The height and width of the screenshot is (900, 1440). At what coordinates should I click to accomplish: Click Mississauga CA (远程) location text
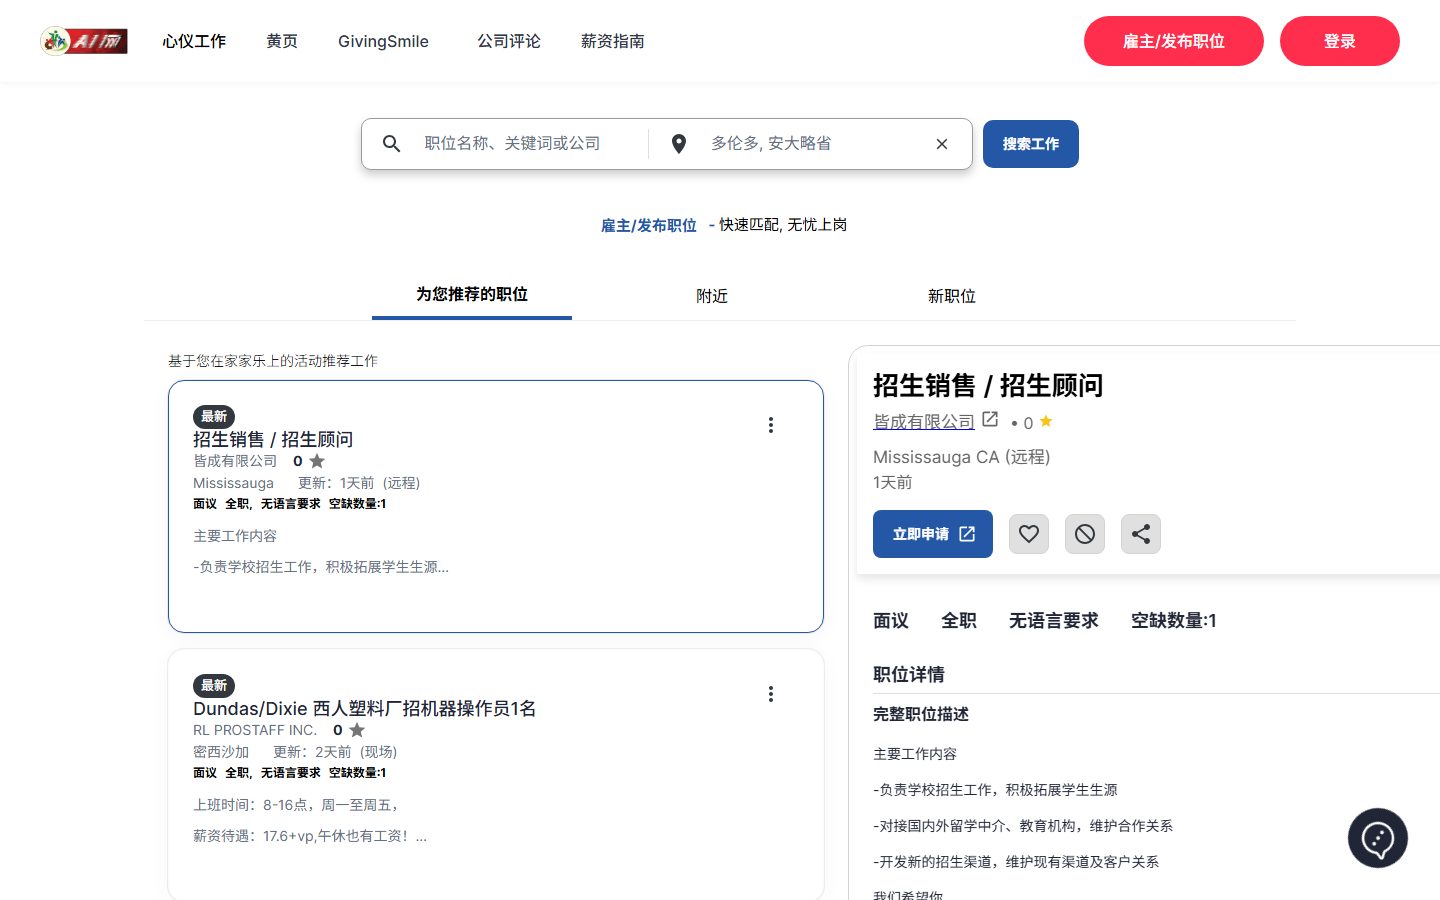961,457
